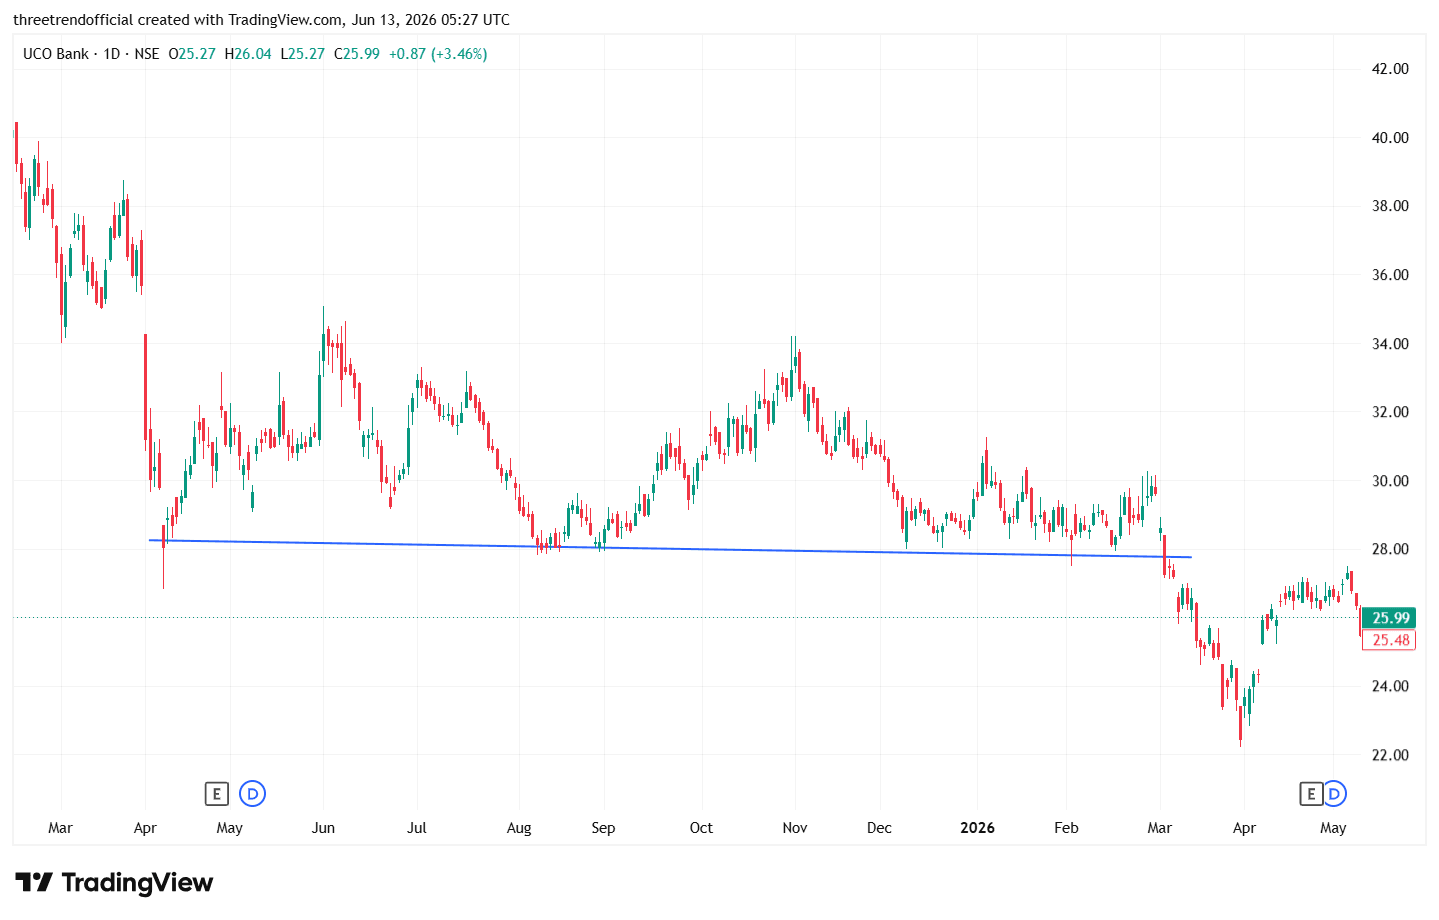The height and width of the screenshot is (920, 1439).
Task: Select the red 25.48 price label
Action: click(x=1389, y=640)
